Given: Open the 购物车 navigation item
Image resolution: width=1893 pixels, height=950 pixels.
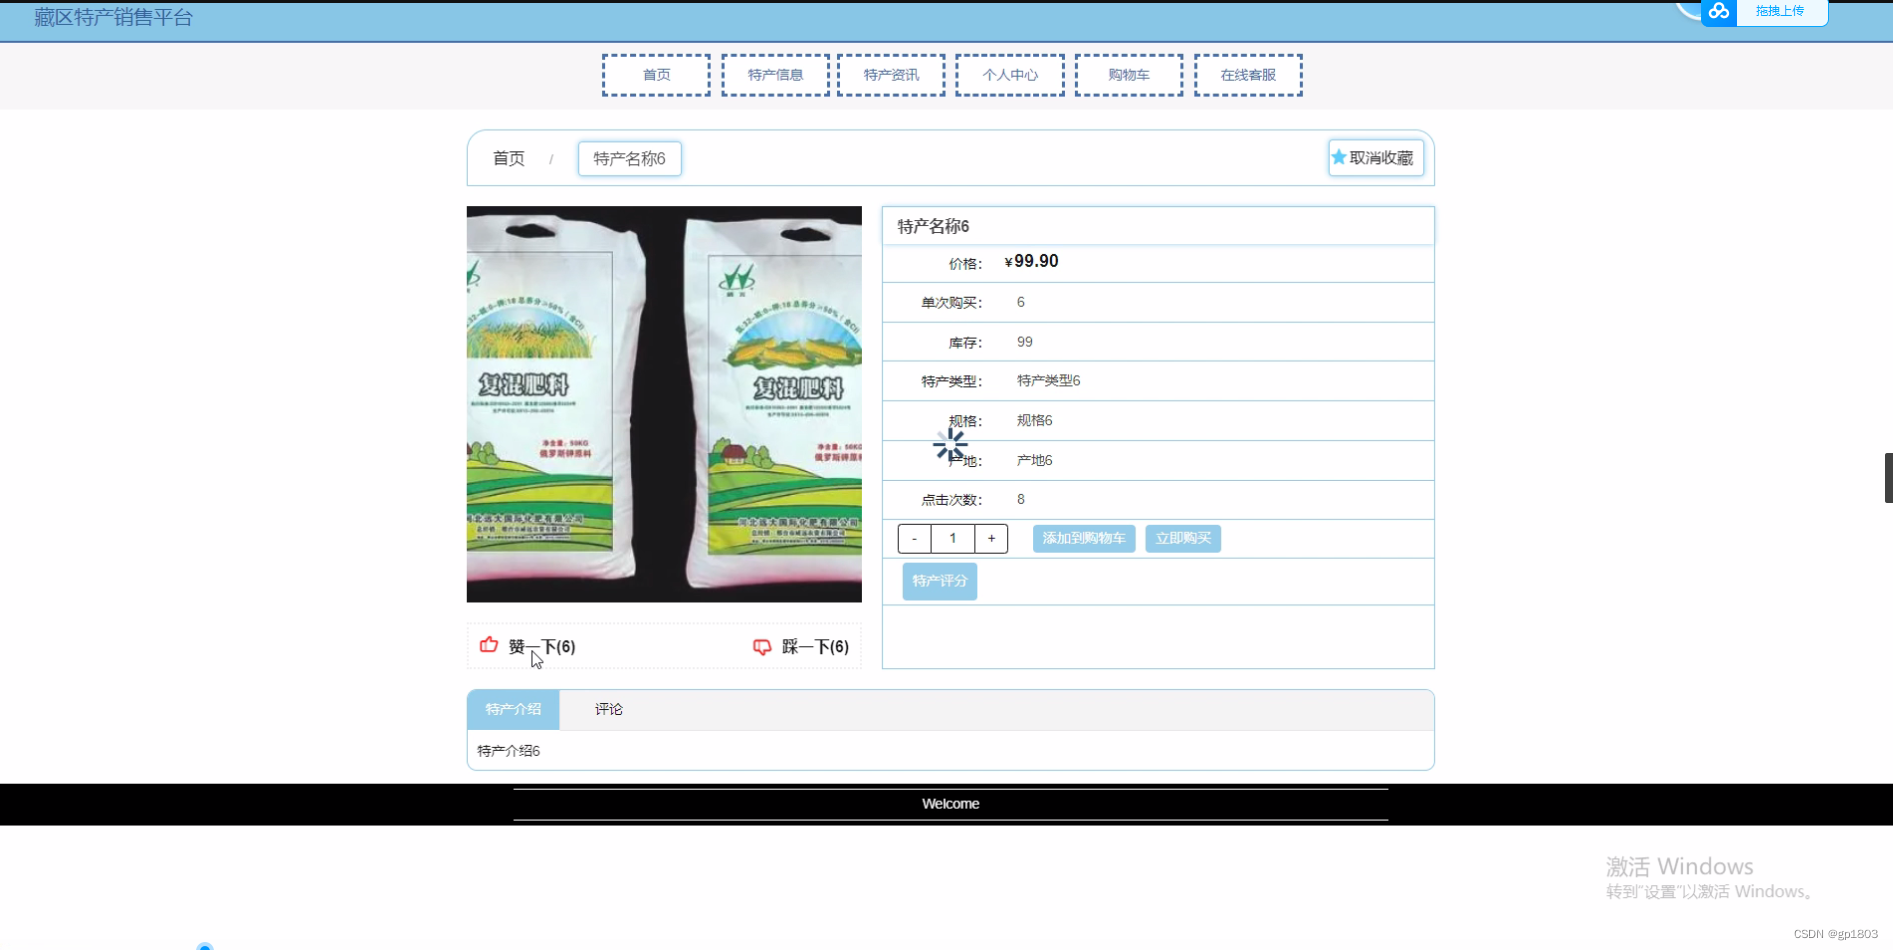Looking at the screenshot, I should pos(1128,74).
